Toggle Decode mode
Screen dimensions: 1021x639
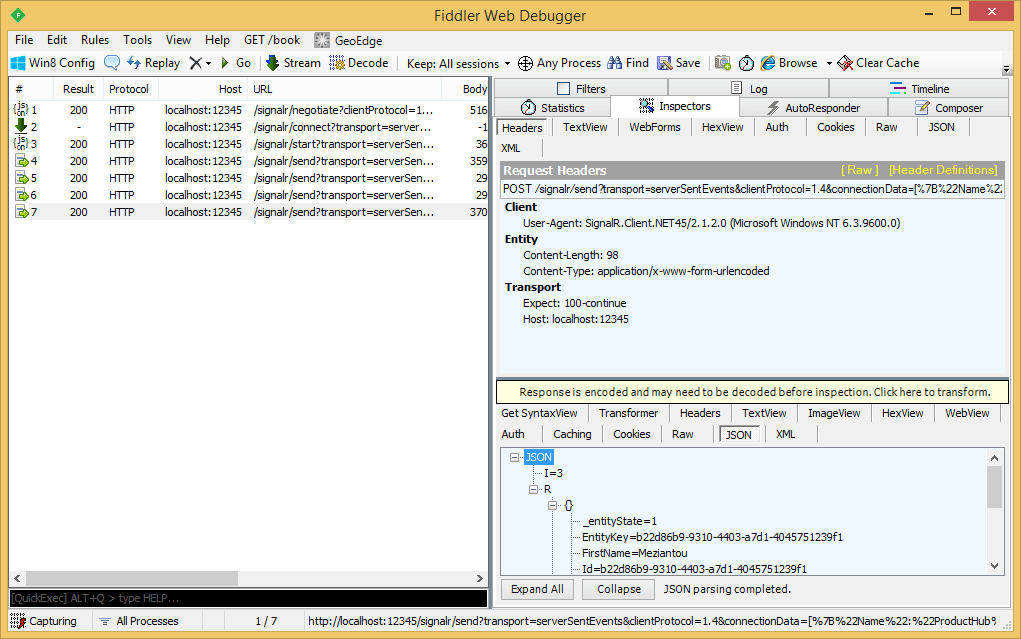click(x=358, y=63)
